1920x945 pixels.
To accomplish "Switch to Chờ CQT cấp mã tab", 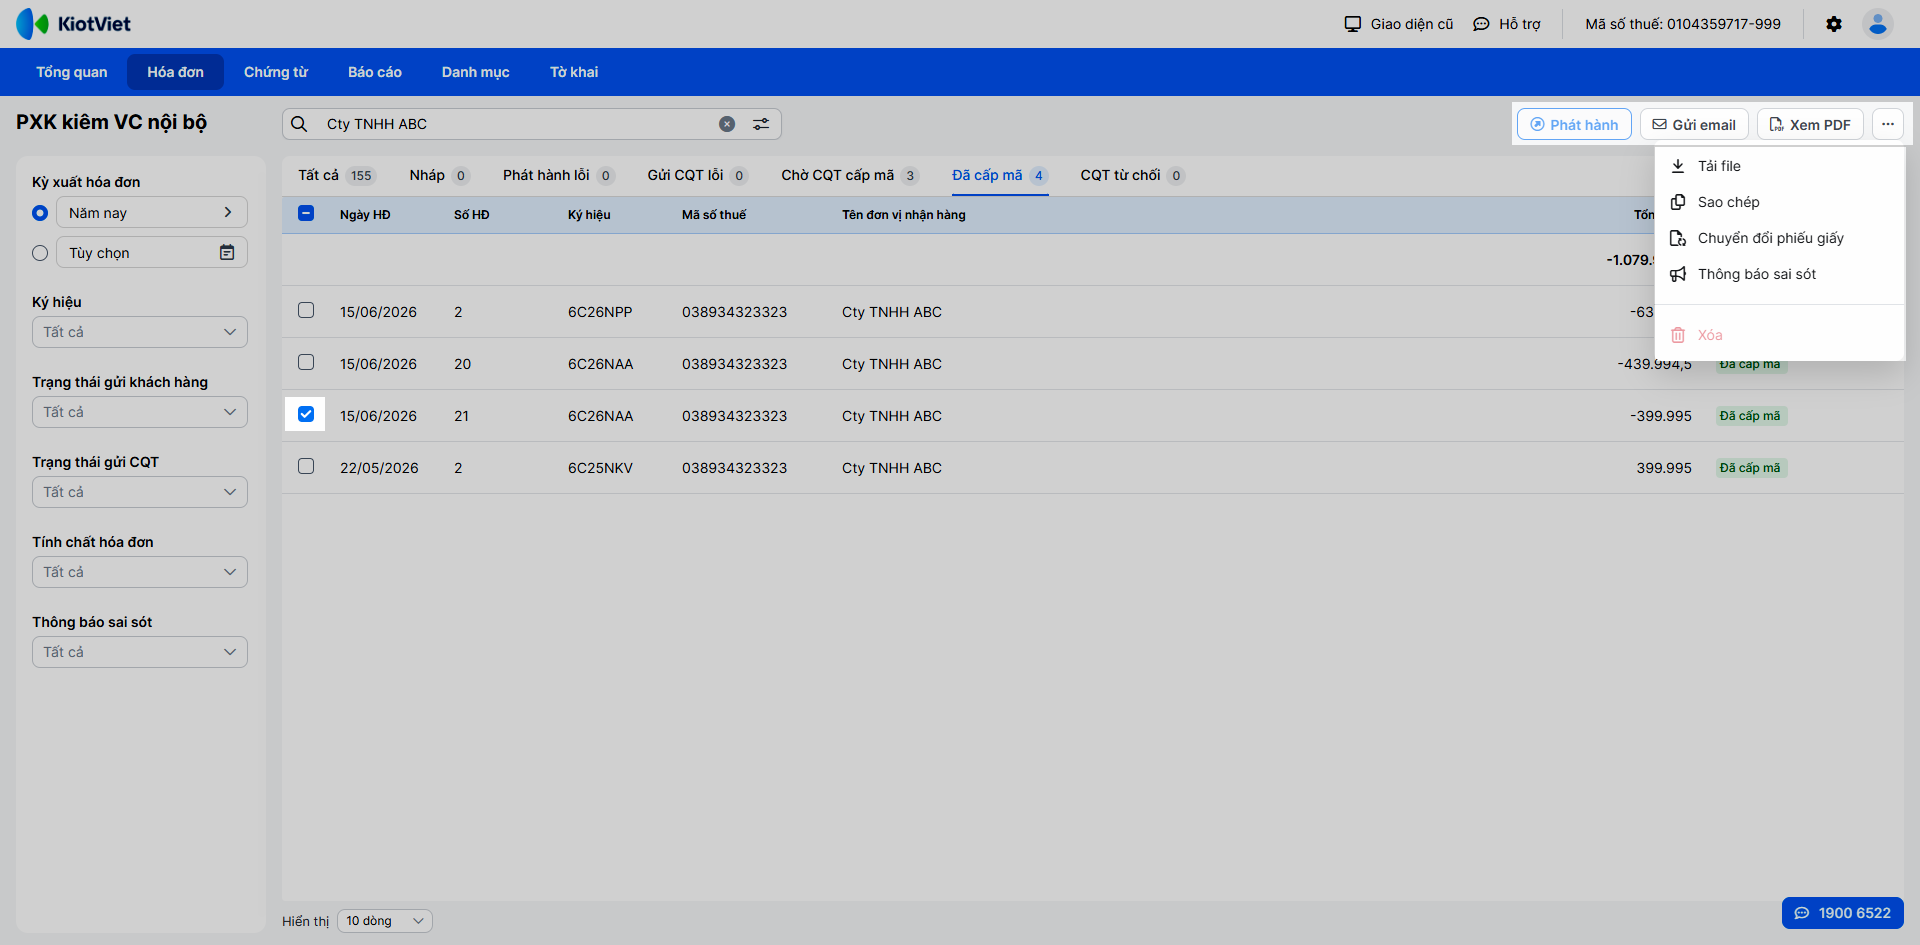I will (850, 175).
